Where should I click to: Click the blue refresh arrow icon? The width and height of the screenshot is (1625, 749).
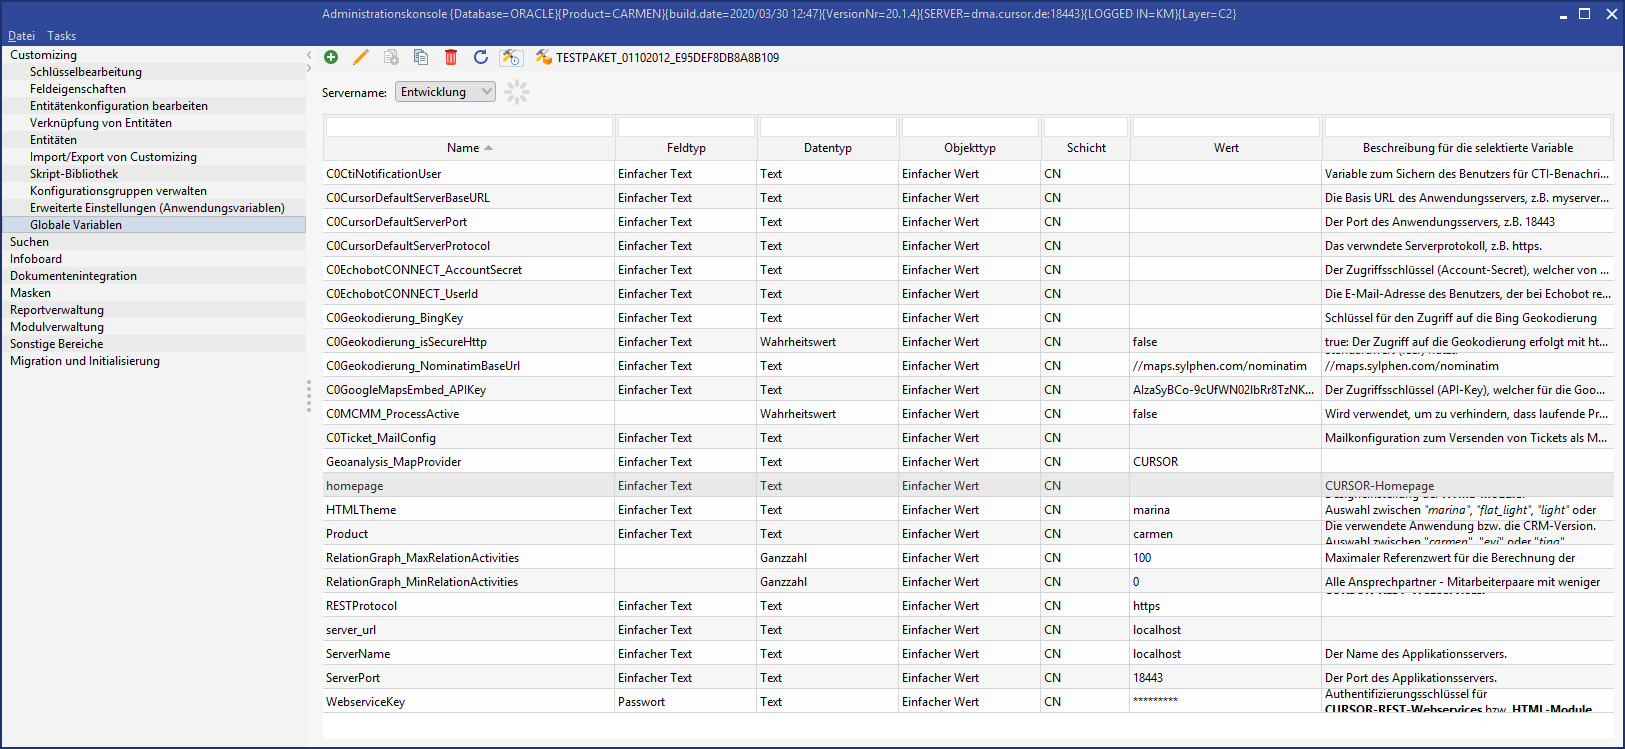[x=481, y=57]
